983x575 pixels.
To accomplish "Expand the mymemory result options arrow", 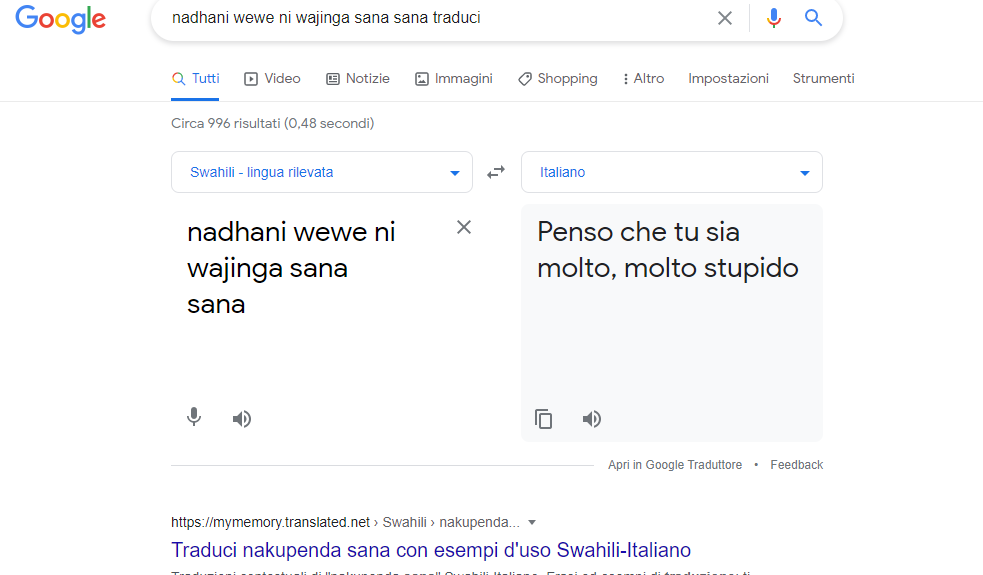I will (532, 522).
